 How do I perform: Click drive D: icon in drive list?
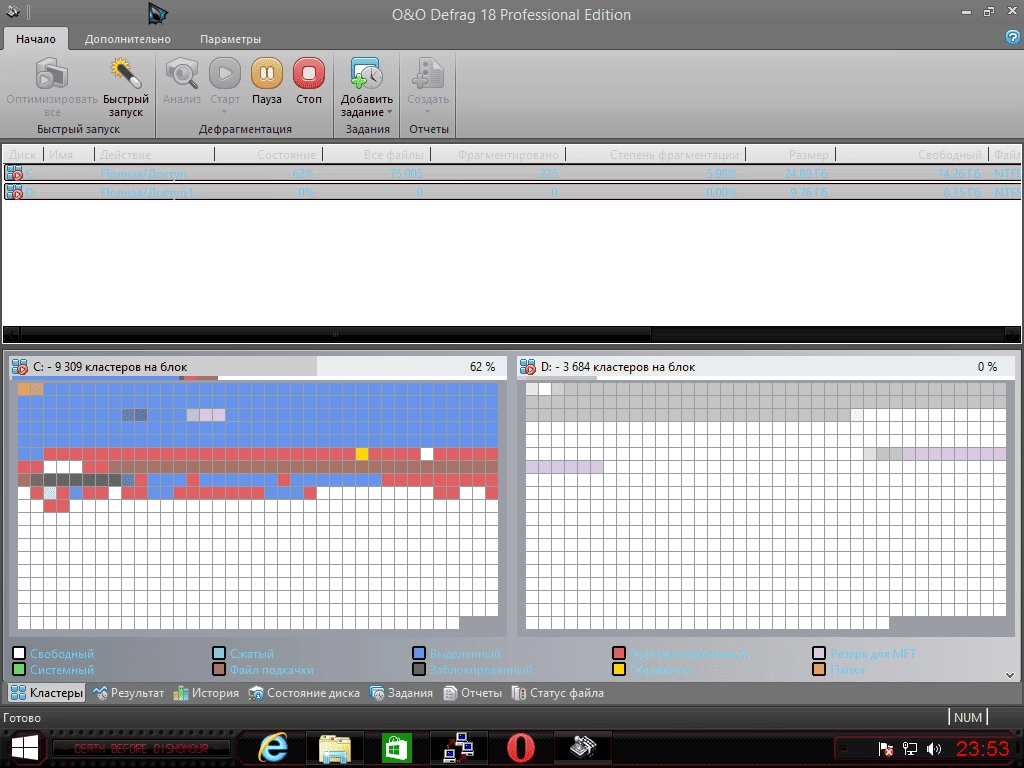(14, 192)
